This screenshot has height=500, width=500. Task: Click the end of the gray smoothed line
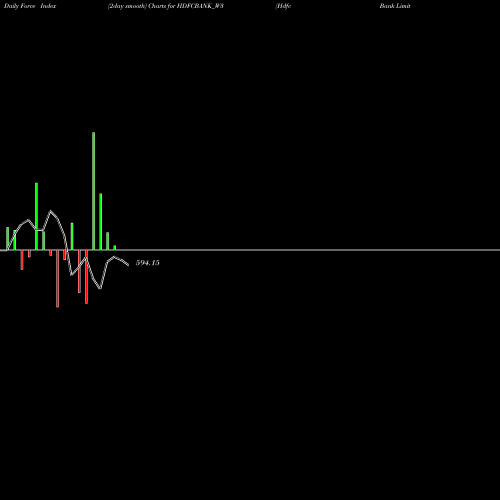[x=128, y=265]
